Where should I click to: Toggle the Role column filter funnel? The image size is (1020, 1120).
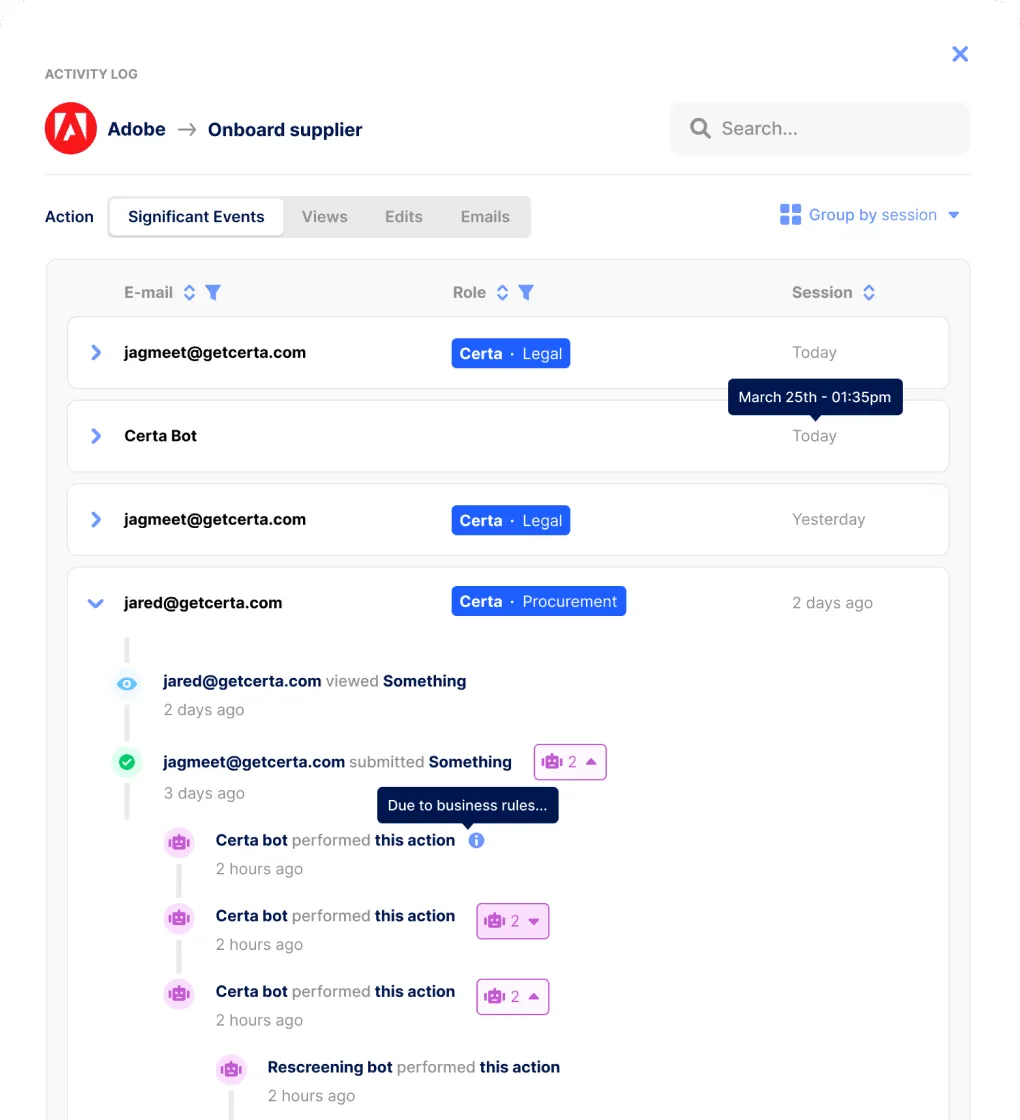coord(527,292)
